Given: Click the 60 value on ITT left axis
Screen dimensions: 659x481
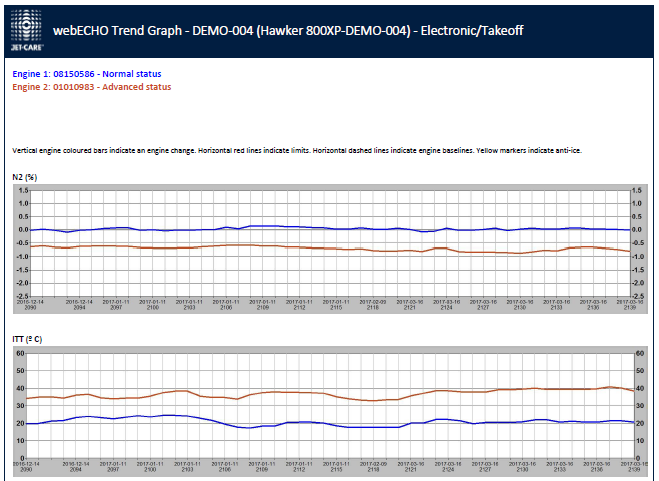Looking at the screenshot, I should (x=20, y=353).
